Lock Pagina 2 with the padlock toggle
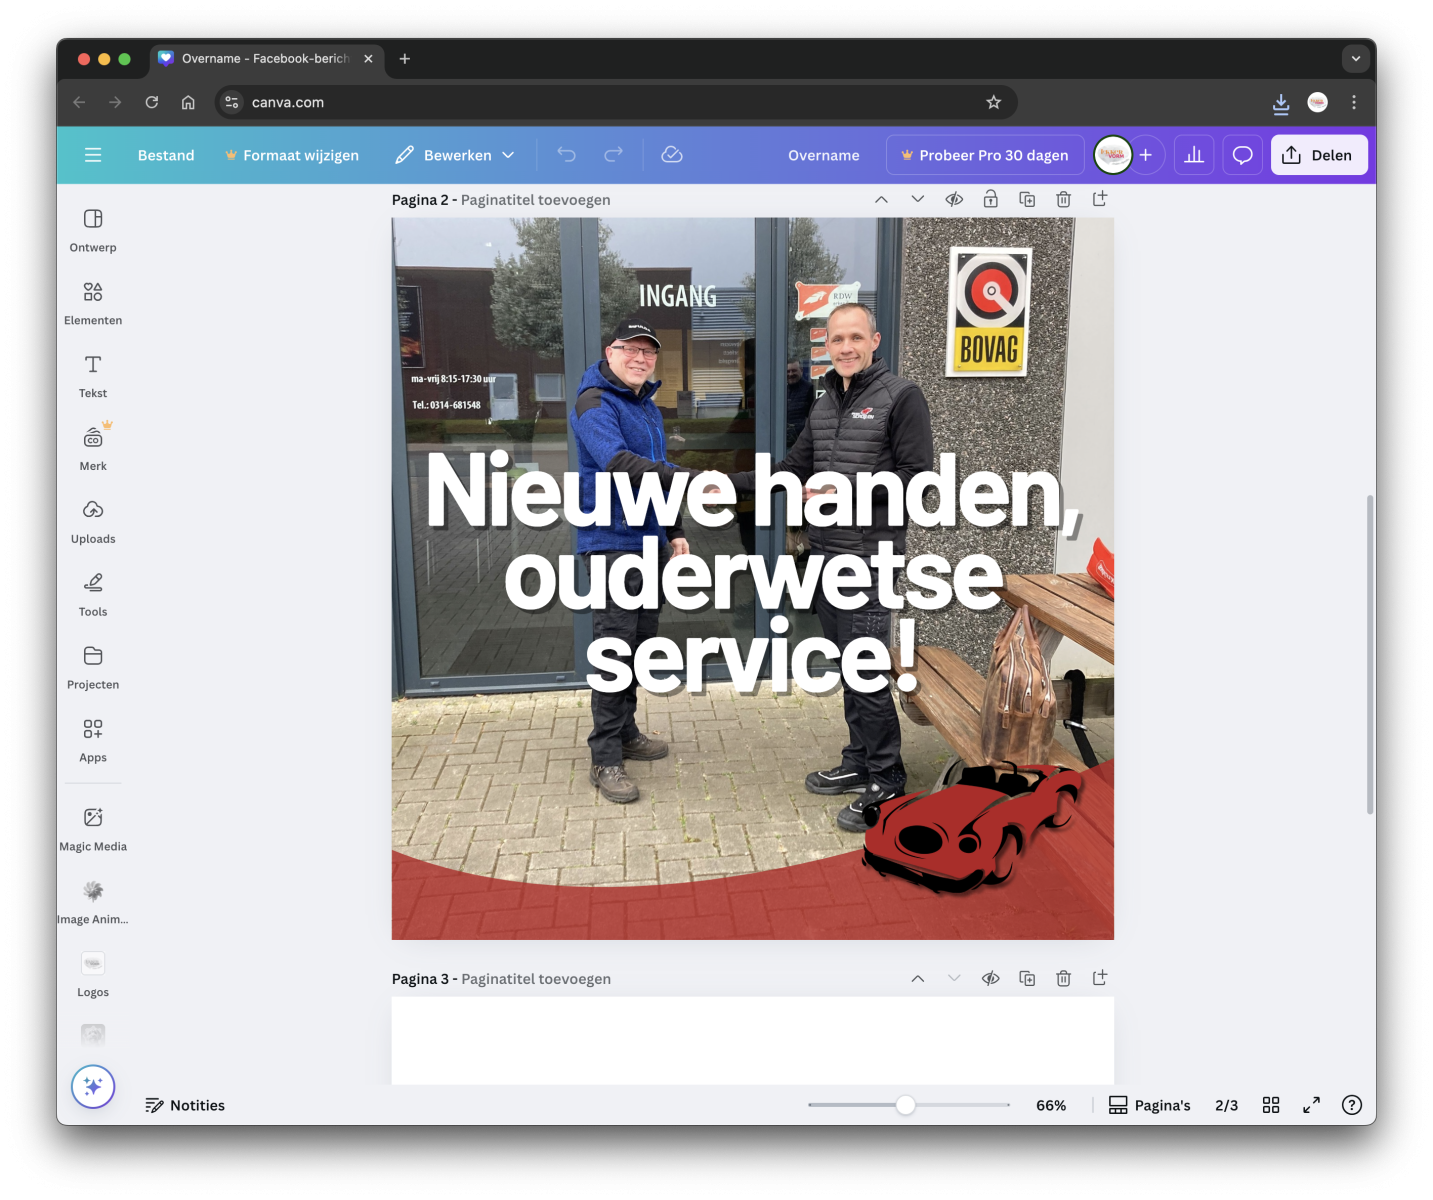Screen dimensions: 1433x1200 coord(990,199)
